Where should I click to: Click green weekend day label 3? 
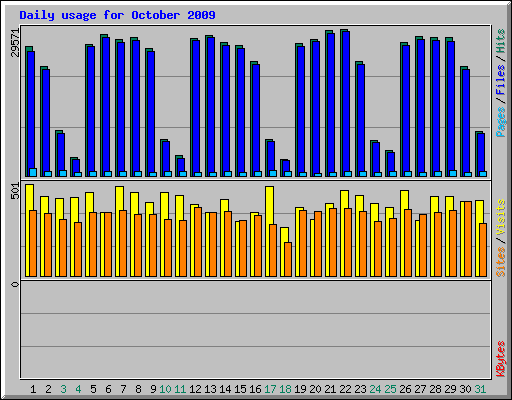(x=63, y=389)
